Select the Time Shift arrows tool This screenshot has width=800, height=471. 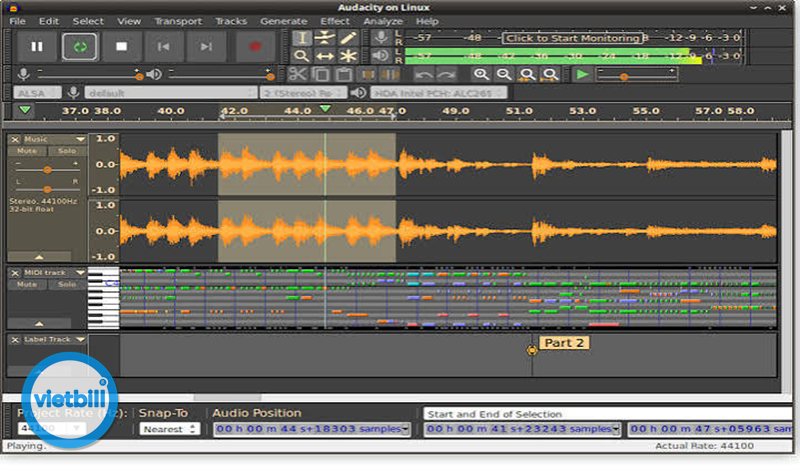click(x=324, y=56)
